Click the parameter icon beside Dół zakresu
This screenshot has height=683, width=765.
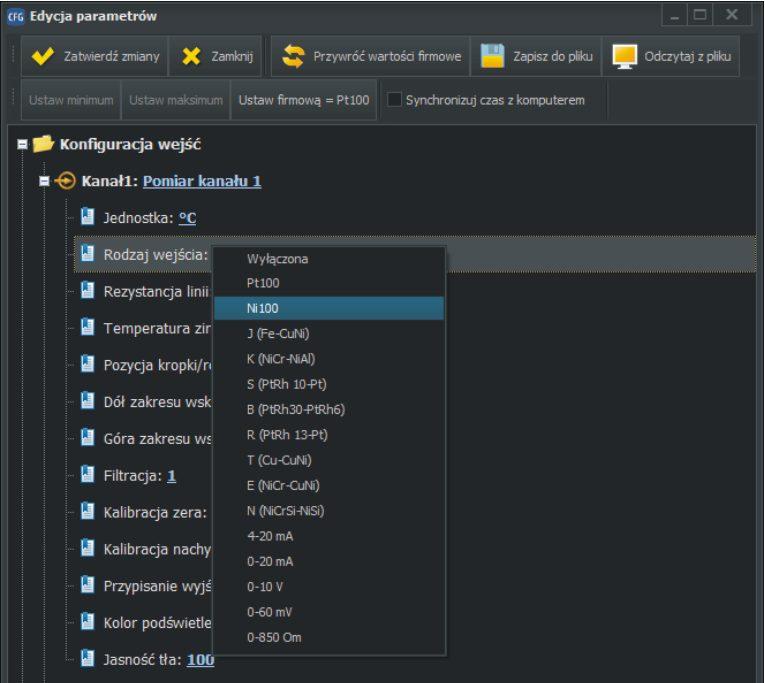point(87,401)
